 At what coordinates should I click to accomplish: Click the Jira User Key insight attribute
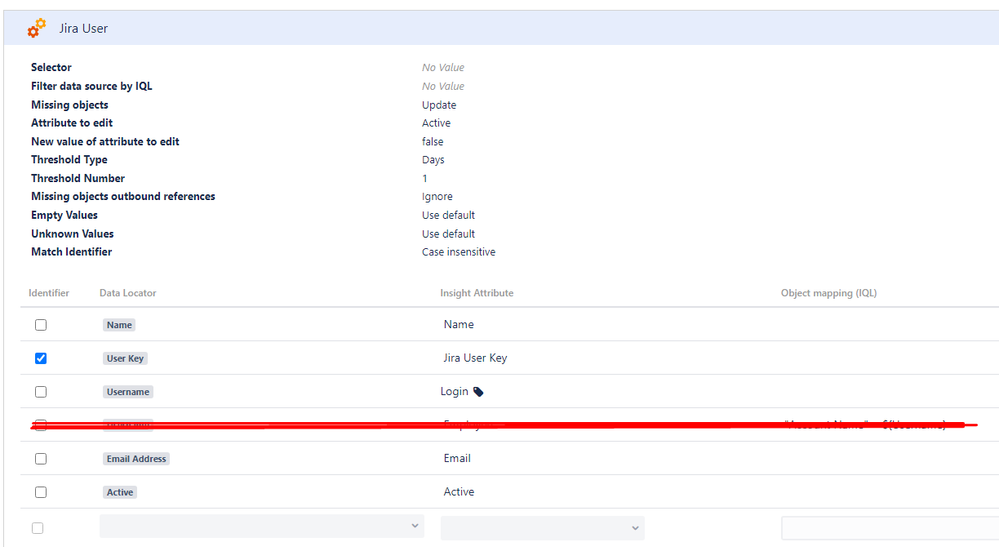point(475,358)
